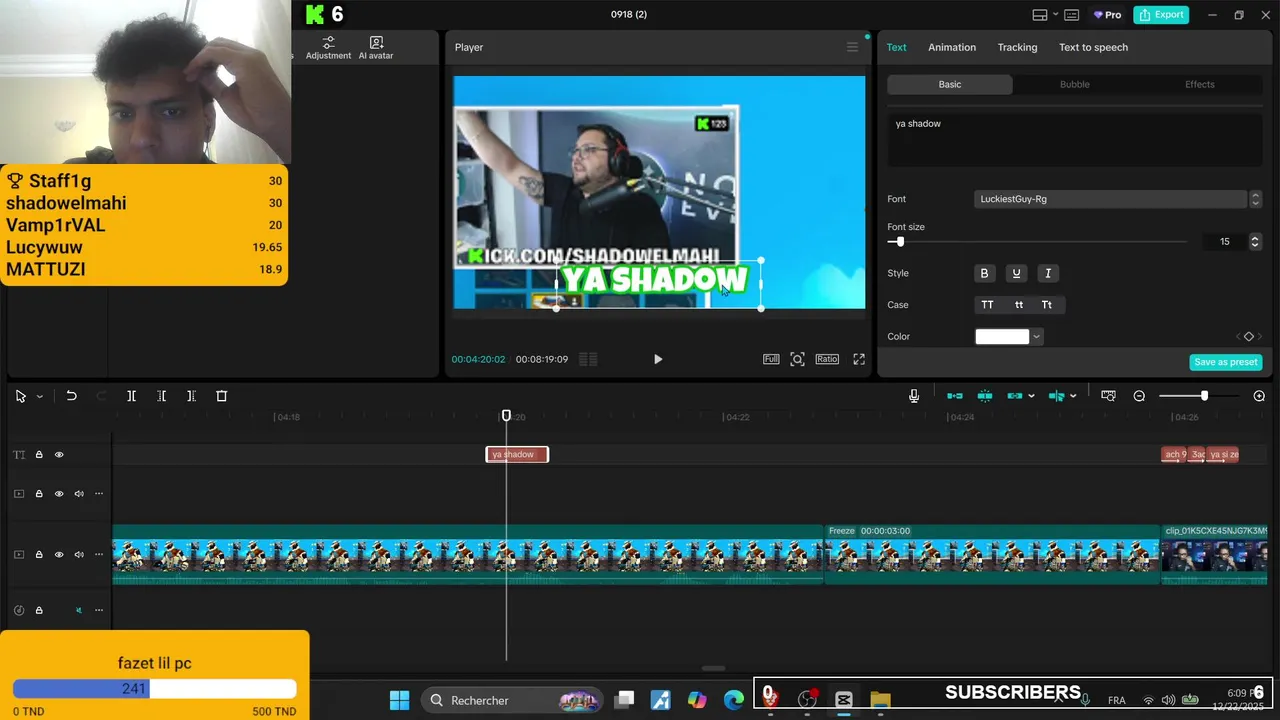Open keyboard shortcuts icon in title bar
1280x720 pixels.
(x=1072, y=15)
